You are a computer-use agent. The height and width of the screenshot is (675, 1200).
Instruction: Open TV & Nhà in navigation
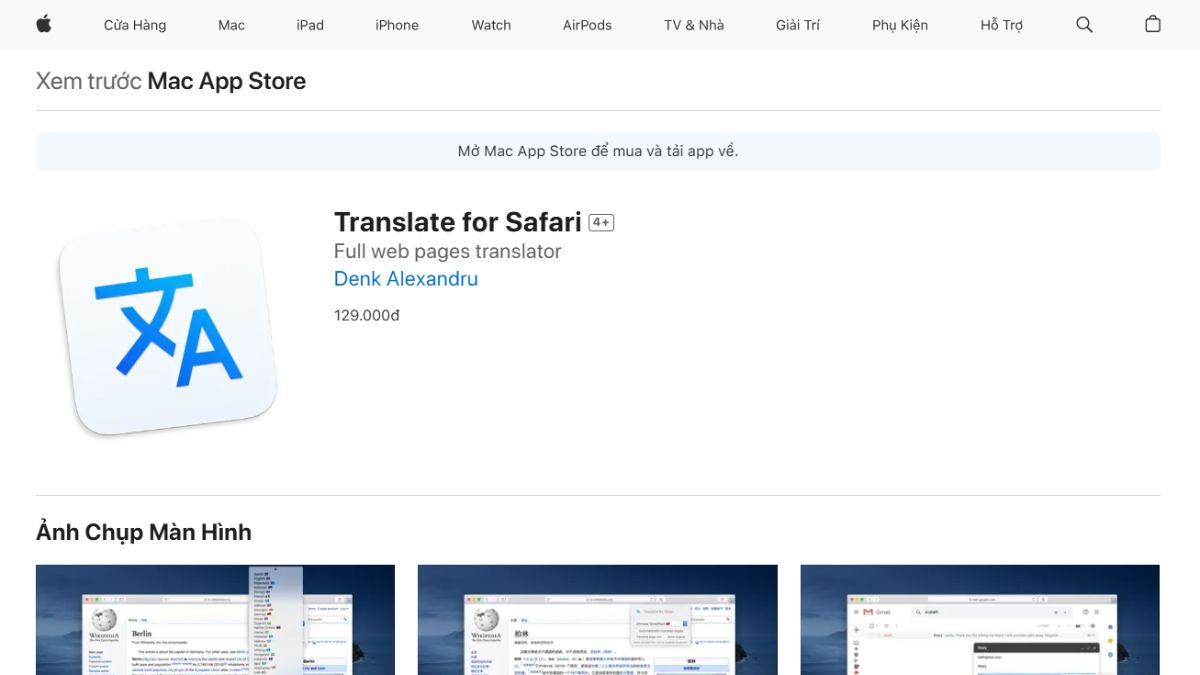tap(694, 25)
